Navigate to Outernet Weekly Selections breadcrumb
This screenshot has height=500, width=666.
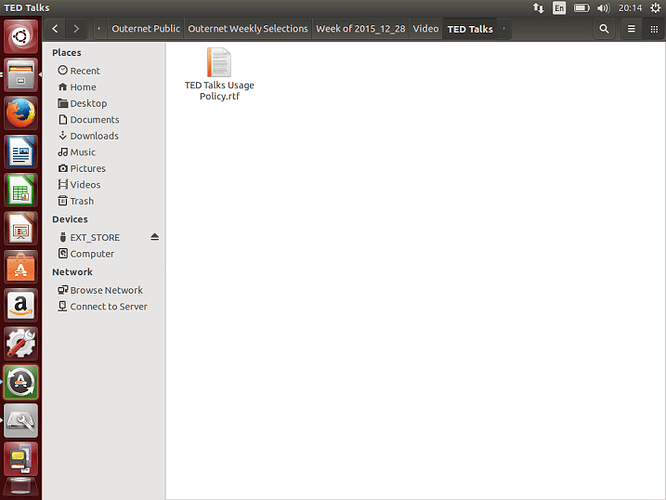click(x=248, y=29)
